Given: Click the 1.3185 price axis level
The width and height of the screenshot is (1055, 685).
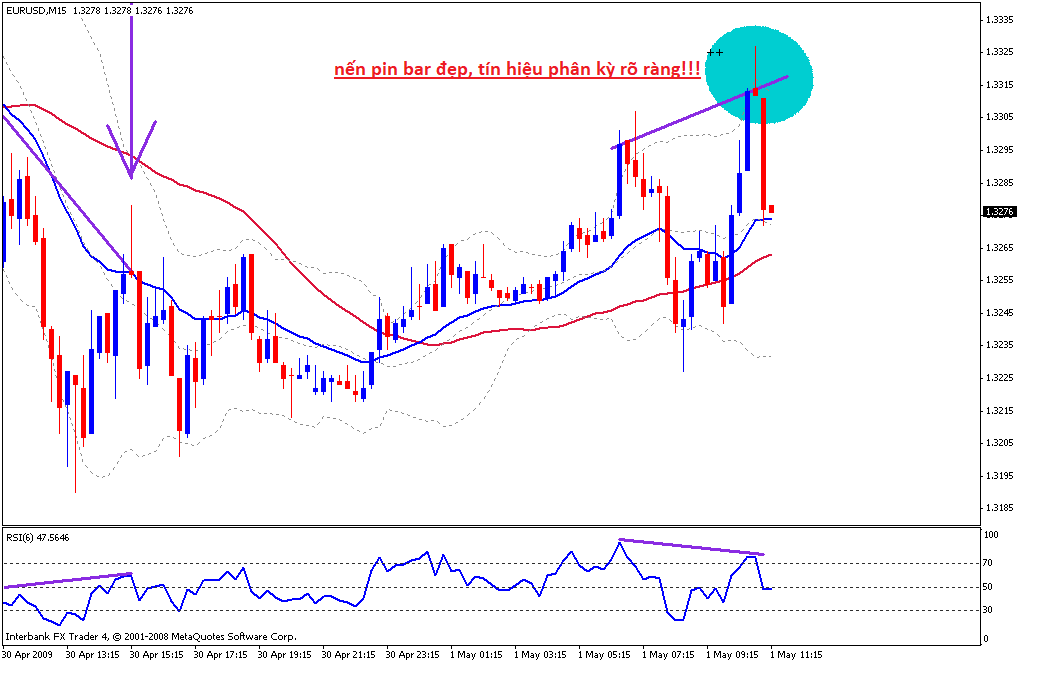Looking at the screenshot, I should click(x=999, y=508).
